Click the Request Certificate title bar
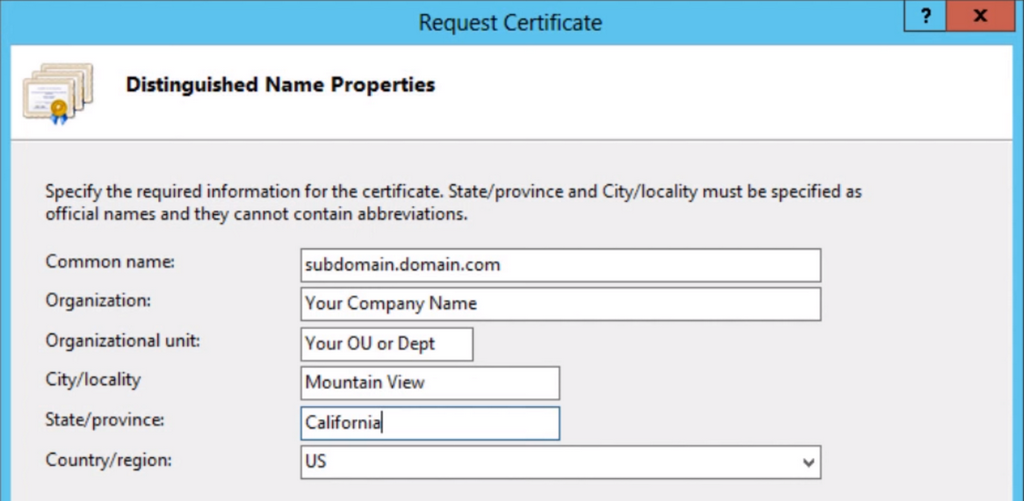This screenshot has width=1024, height=501. (x=510, y=21)
